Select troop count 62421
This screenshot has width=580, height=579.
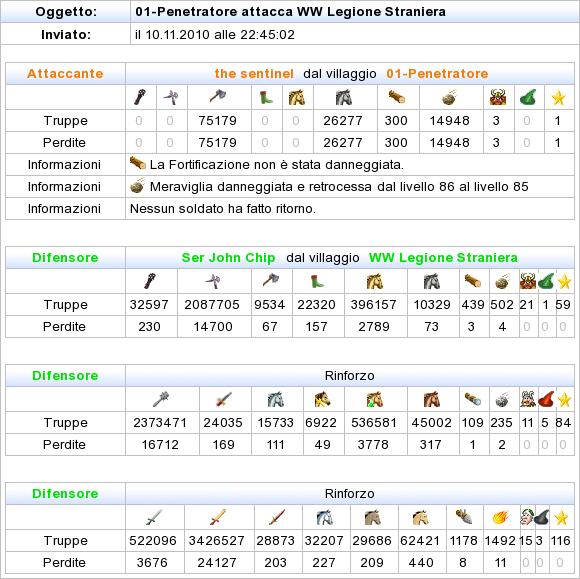pos(420,541)
